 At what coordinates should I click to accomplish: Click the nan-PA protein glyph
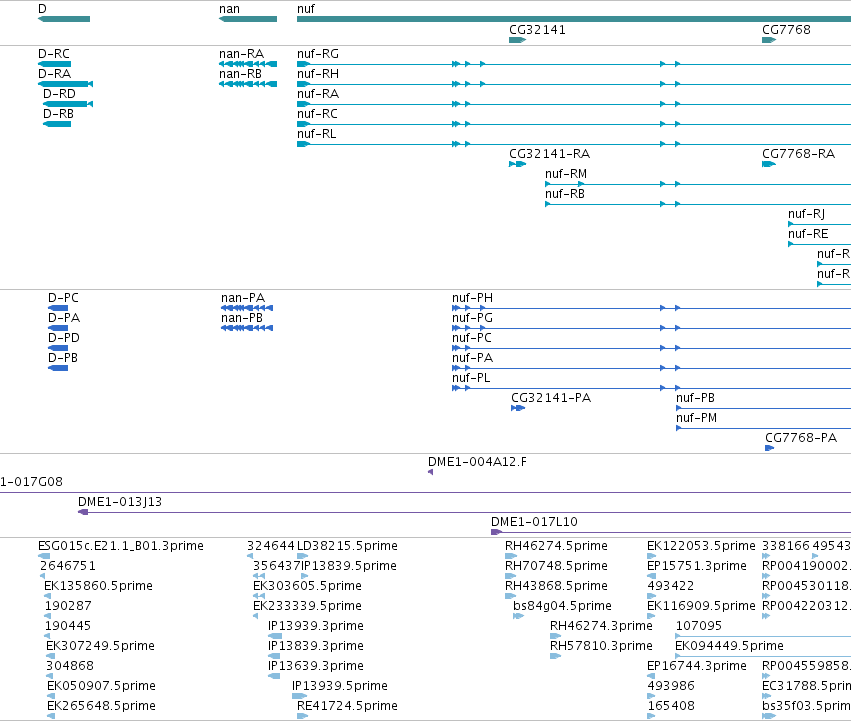[247, 308]
